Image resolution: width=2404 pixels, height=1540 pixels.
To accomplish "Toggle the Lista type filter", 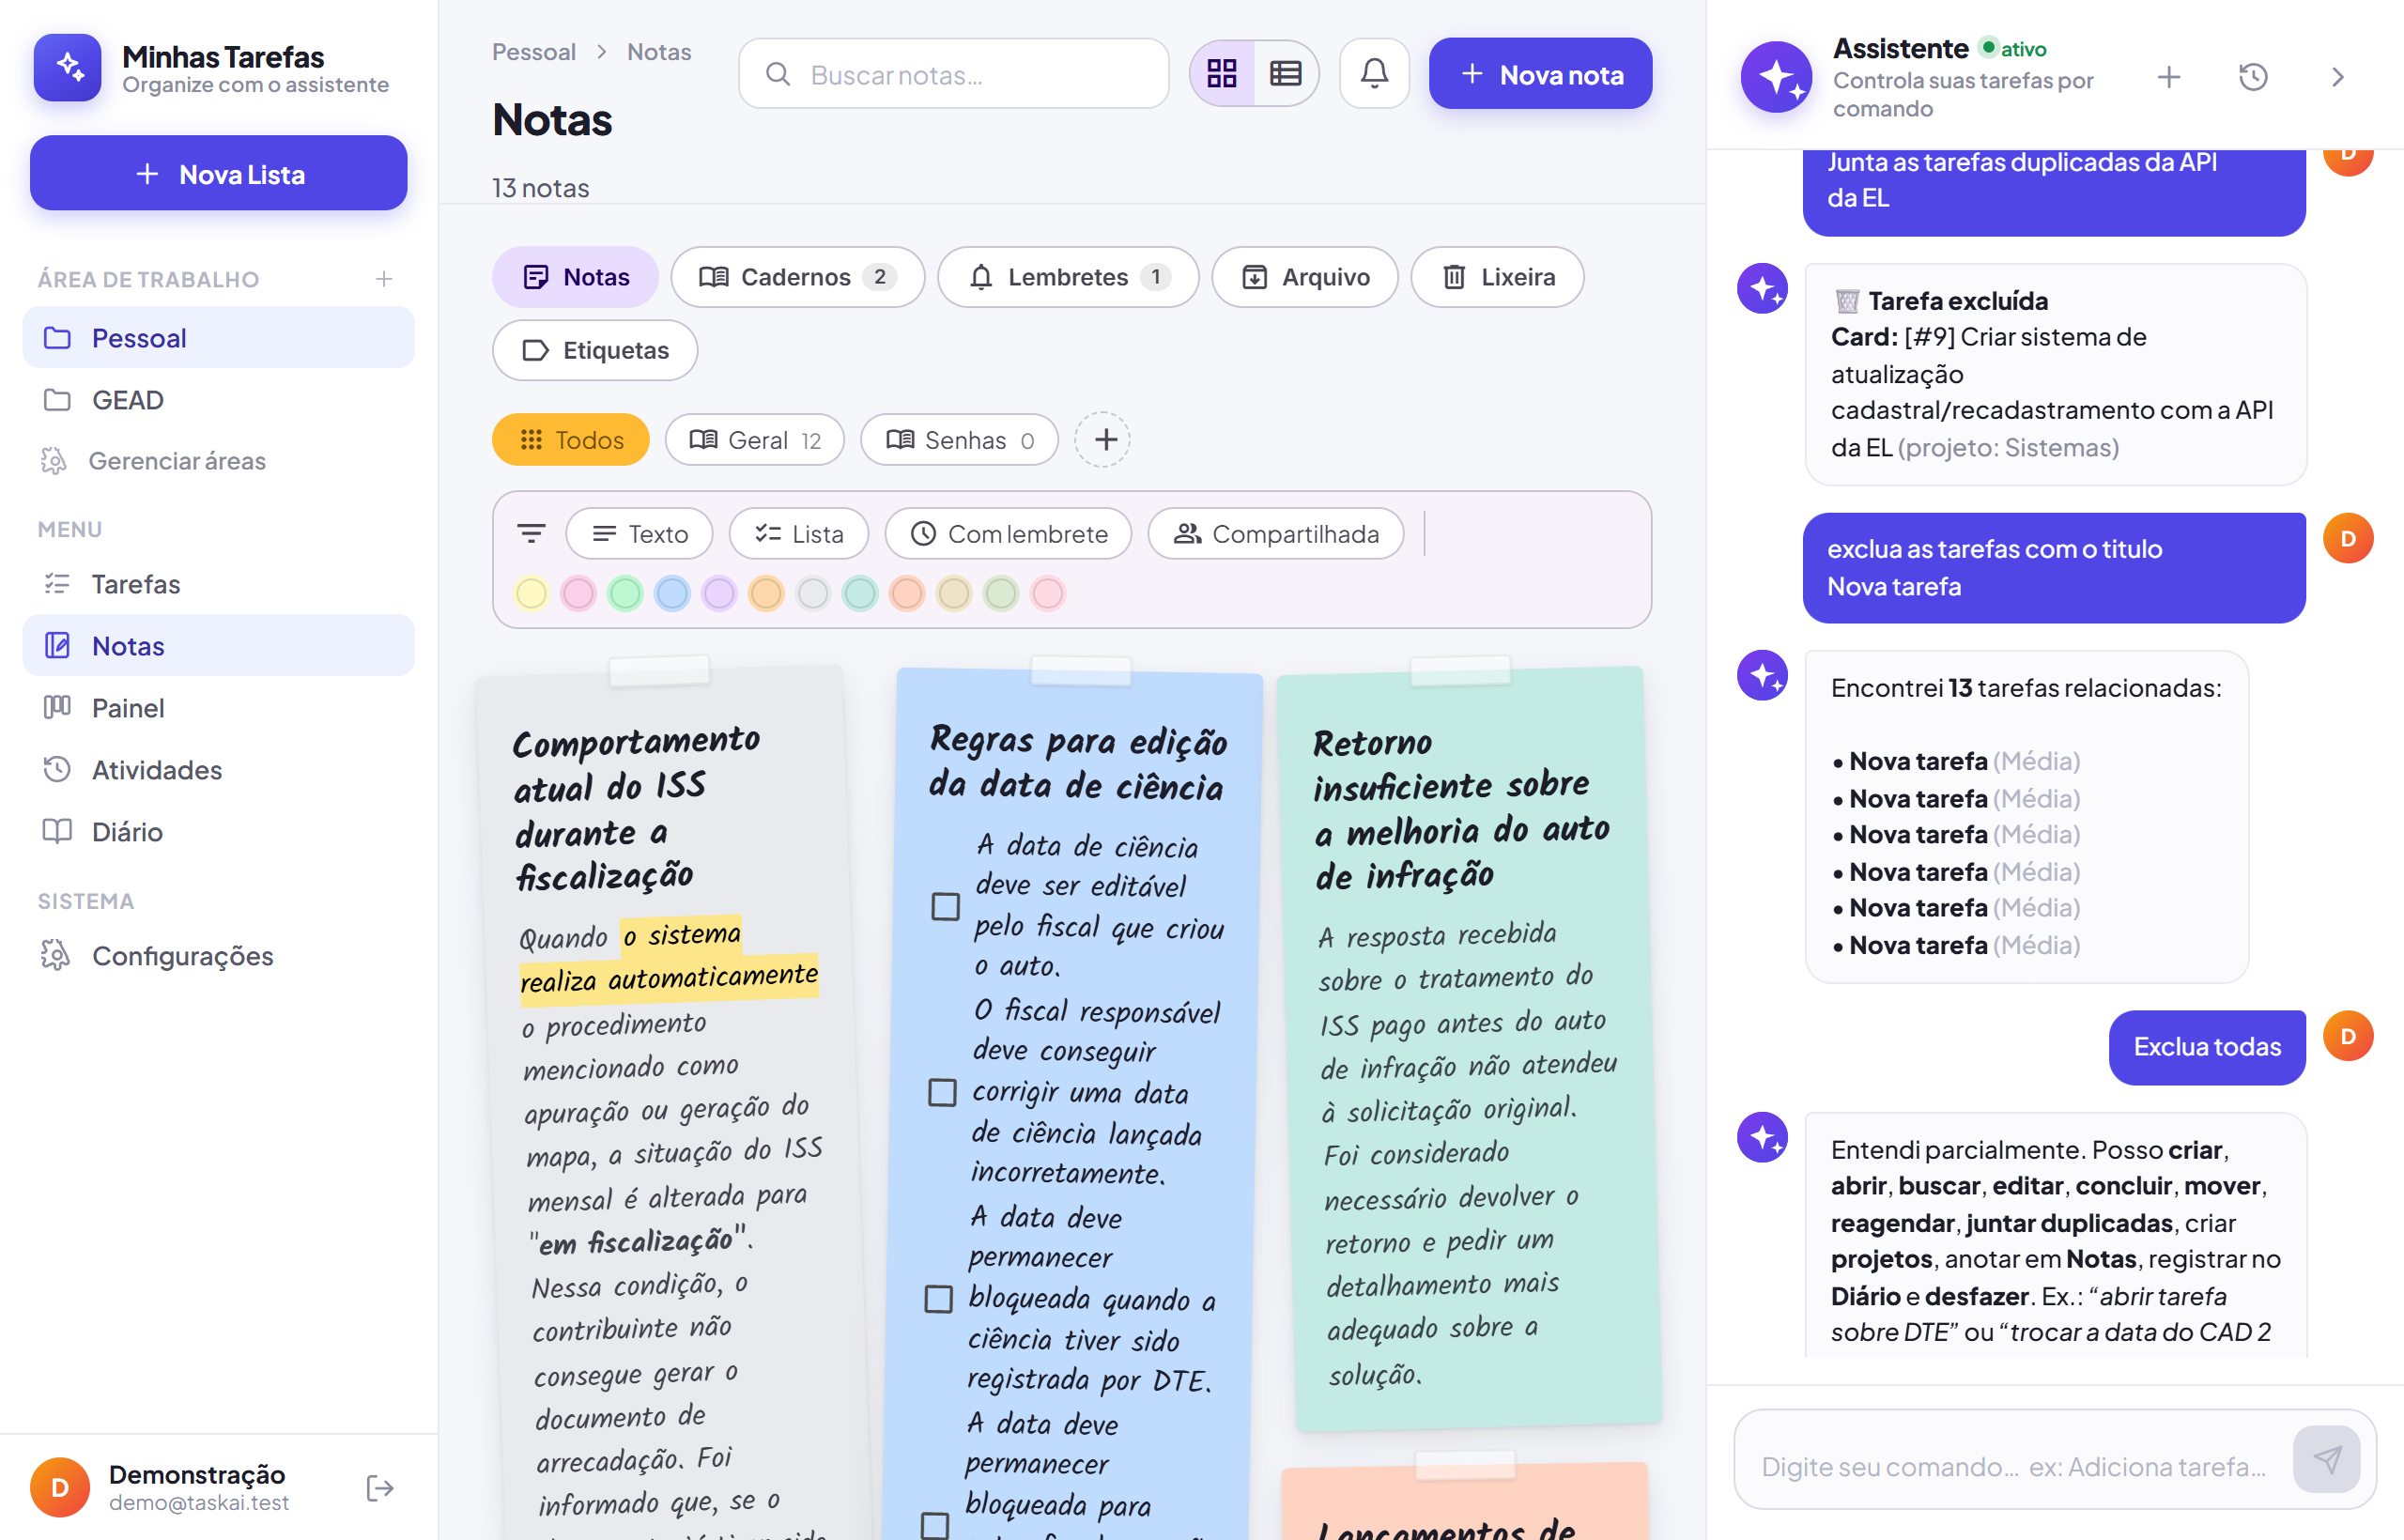I will 799,534.
